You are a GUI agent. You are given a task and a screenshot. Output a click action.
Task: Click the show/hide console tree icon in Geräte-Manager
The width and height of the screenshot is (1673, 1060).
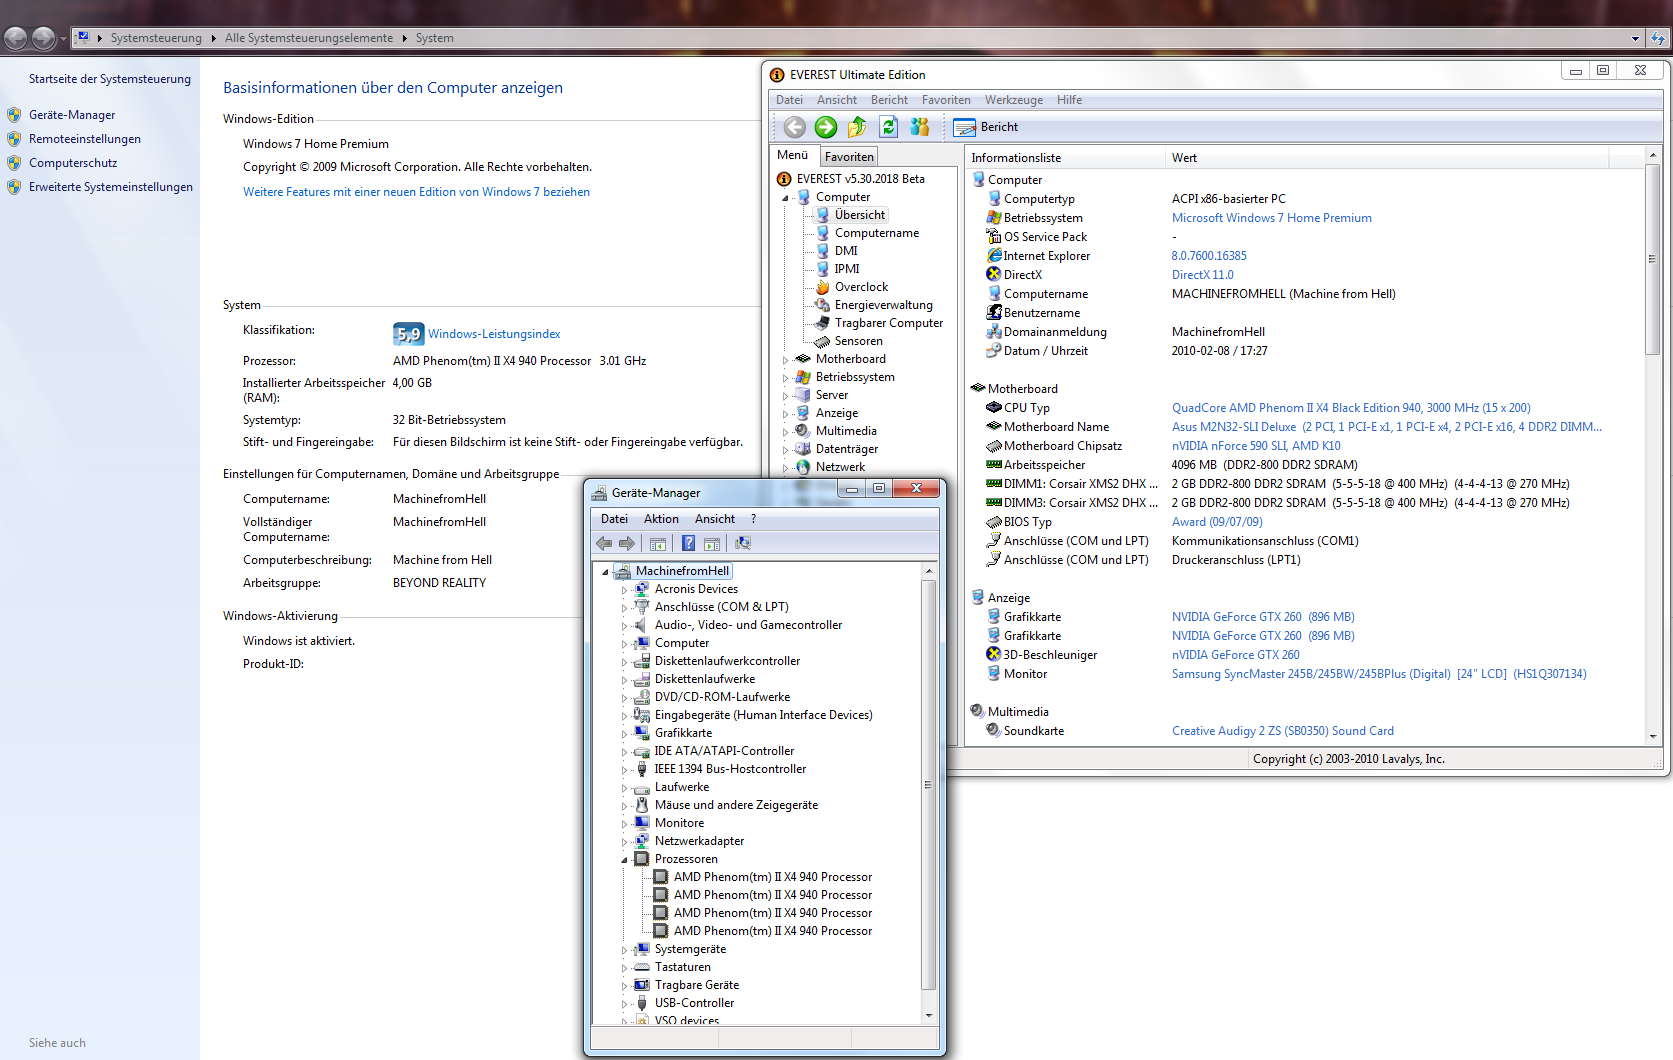658,544
